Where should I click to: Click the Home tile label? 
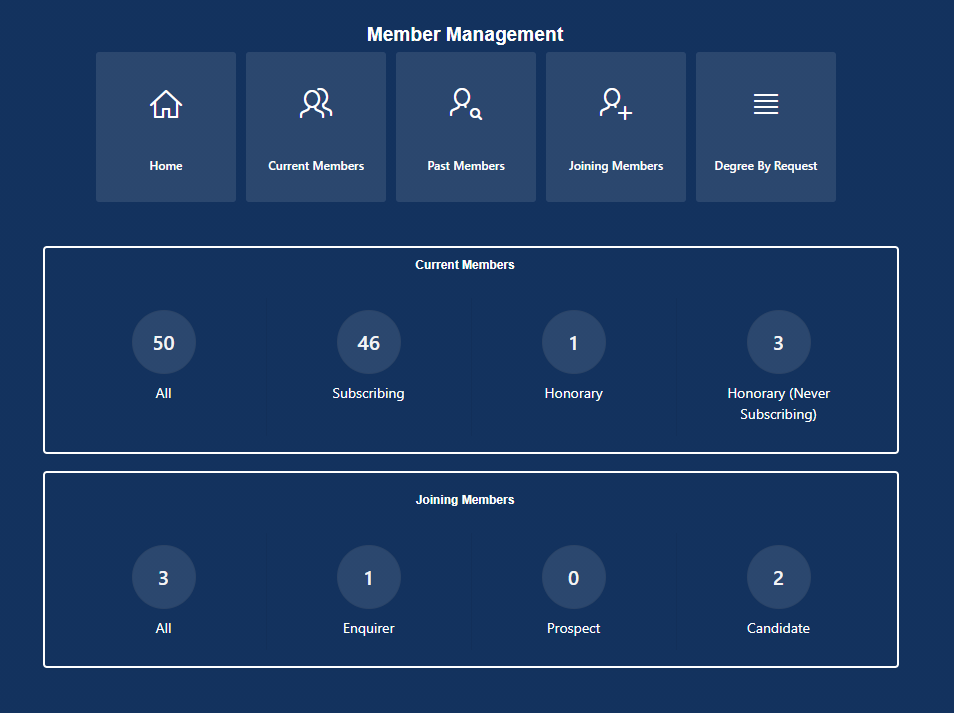click(x=166, y=166)
